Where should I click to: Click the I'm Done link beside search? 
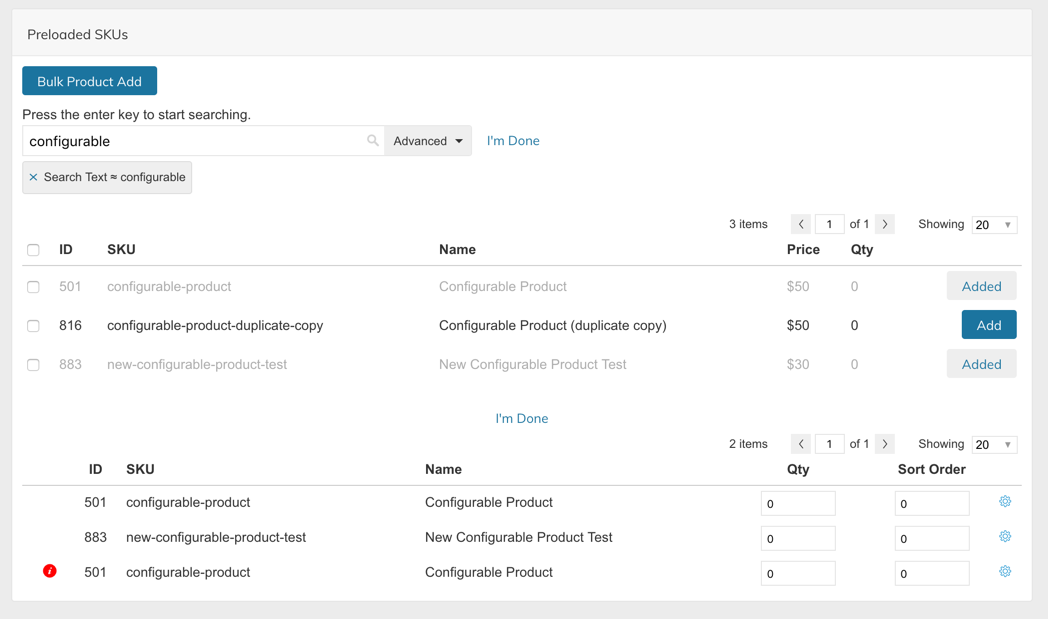513,141
